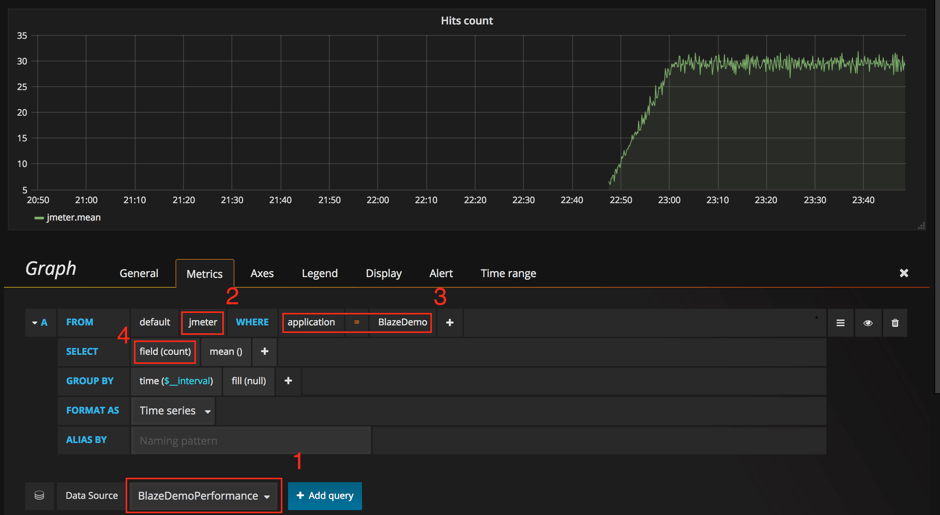This screenshot has width=940, height=515.
Task: Open the query options hamburger menu
Action: tap(840, 323)
